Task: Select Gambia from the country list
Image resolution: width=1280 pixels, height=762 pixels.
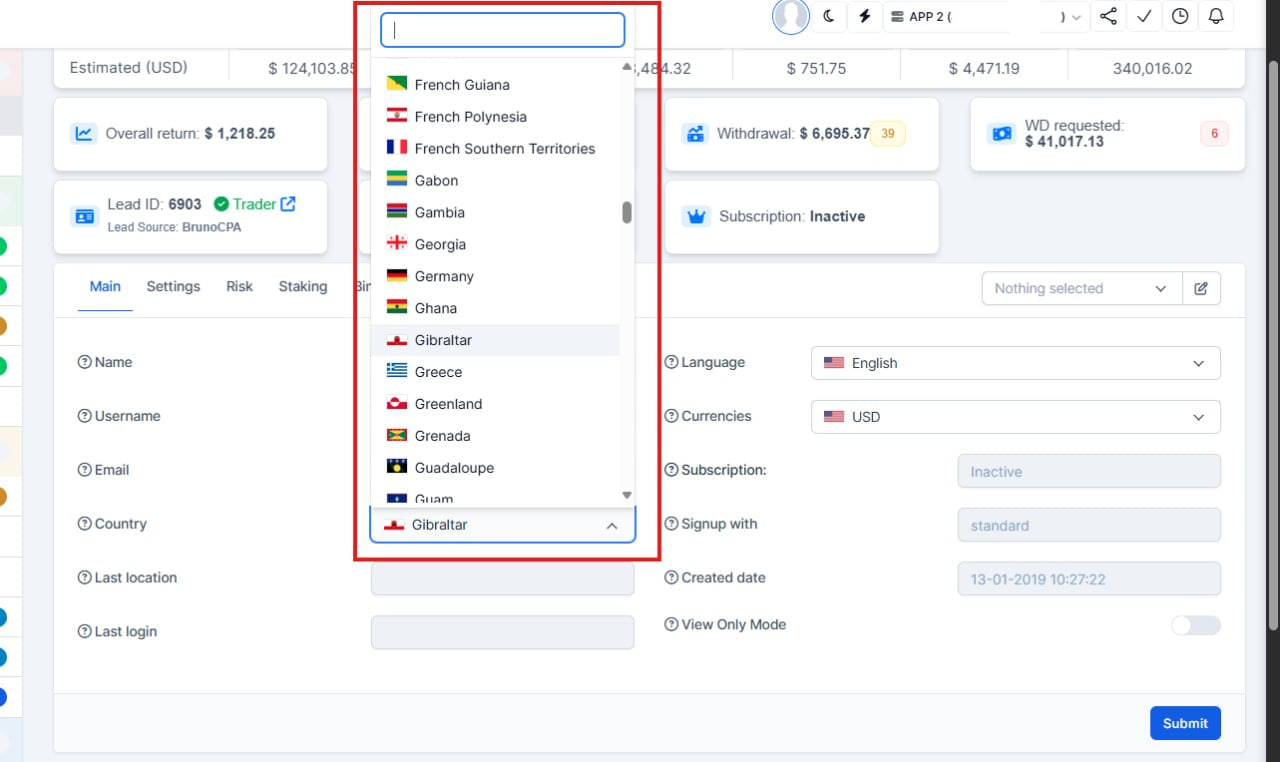Action: (495, 213)
